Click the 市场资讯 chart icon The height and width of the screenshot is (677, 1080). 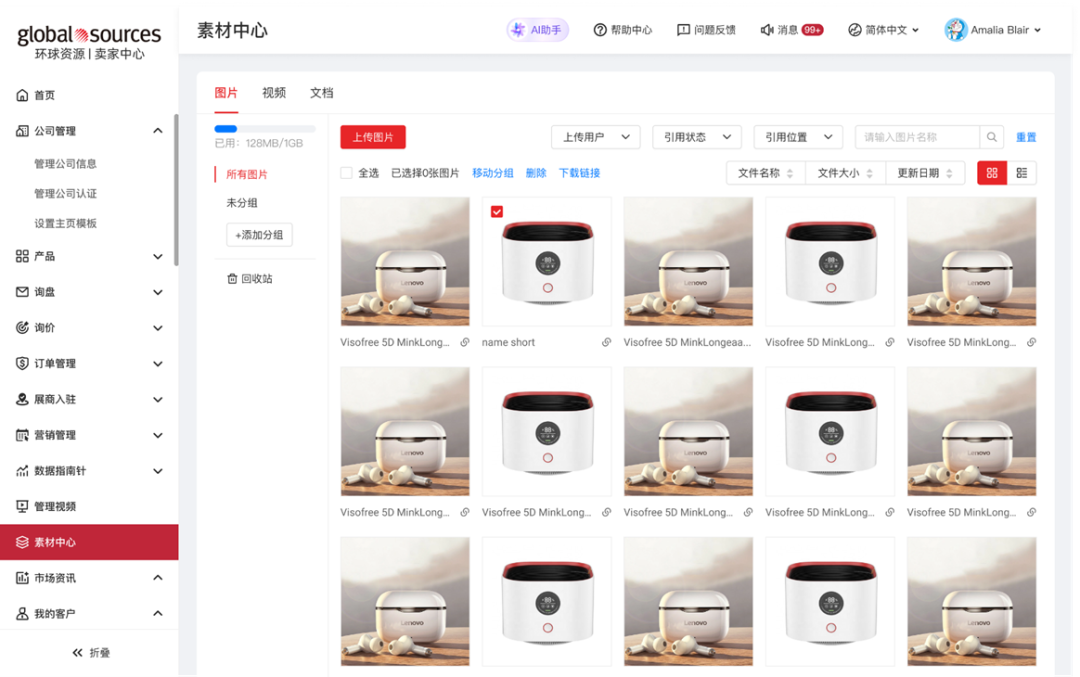[22, 578]
